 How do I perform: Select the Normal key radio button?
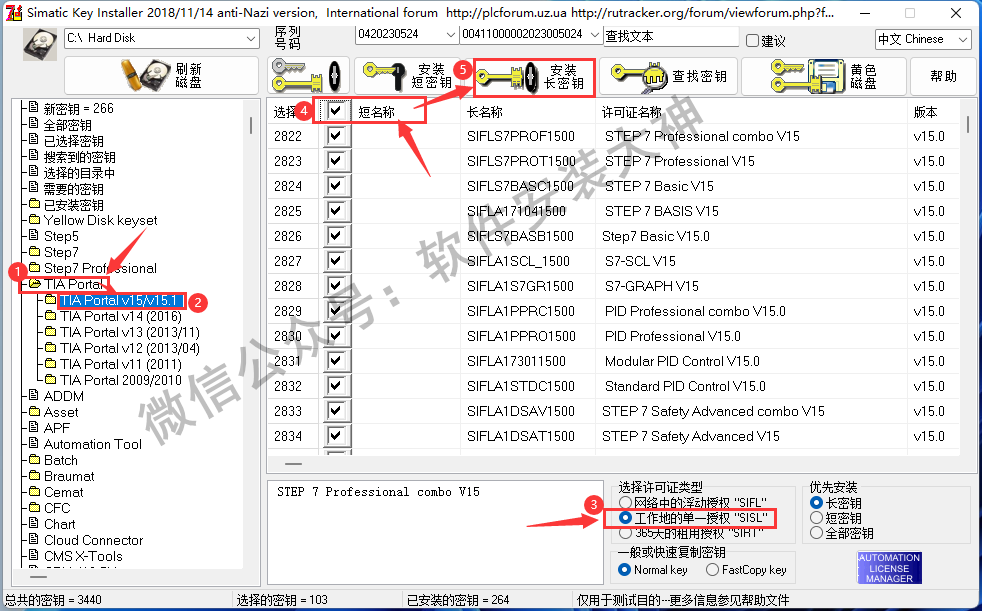point(624,570)
